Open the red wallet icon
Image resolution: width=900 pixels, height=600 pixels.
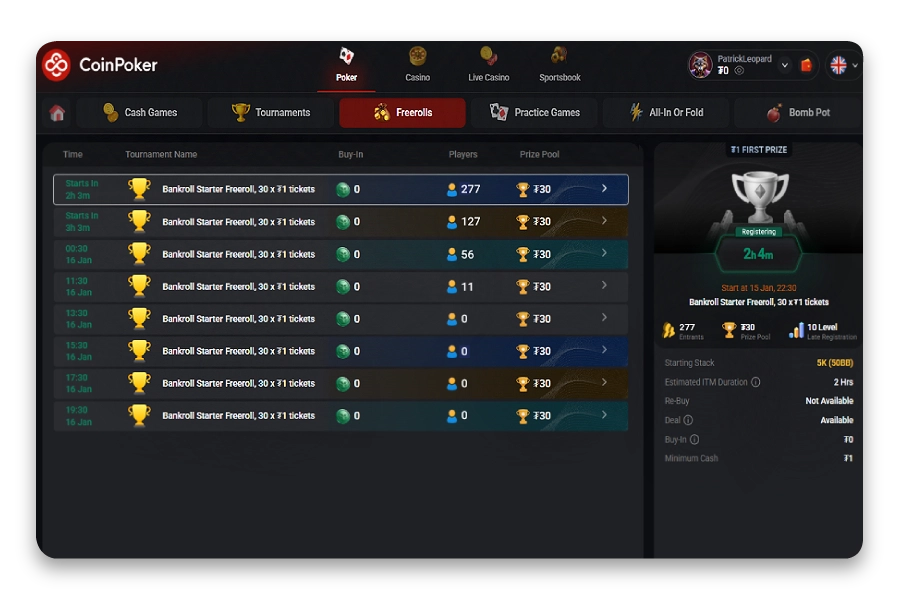pyautogui.click(x=807, y=65)
